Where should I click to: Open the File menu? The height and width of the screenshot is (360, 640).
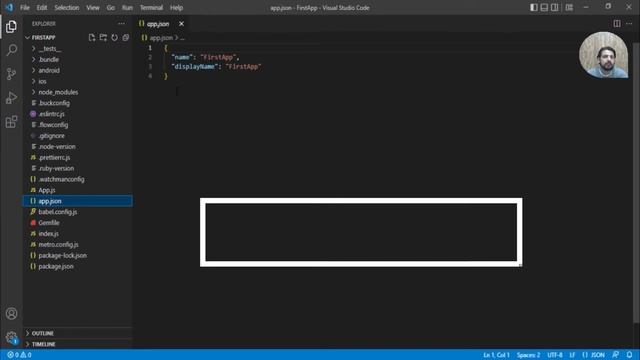25,7
